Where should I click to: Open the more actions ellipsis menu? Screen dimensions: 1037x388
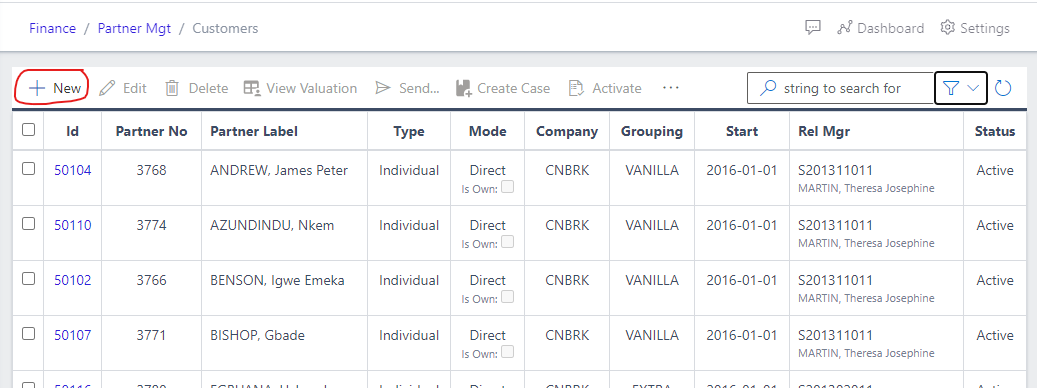click(671, 88)
